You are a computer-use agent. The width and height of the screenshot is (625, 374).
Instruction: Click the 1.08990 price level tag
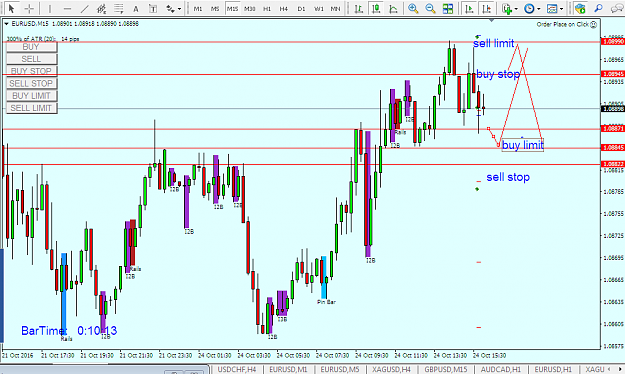[x=613, y=41]
